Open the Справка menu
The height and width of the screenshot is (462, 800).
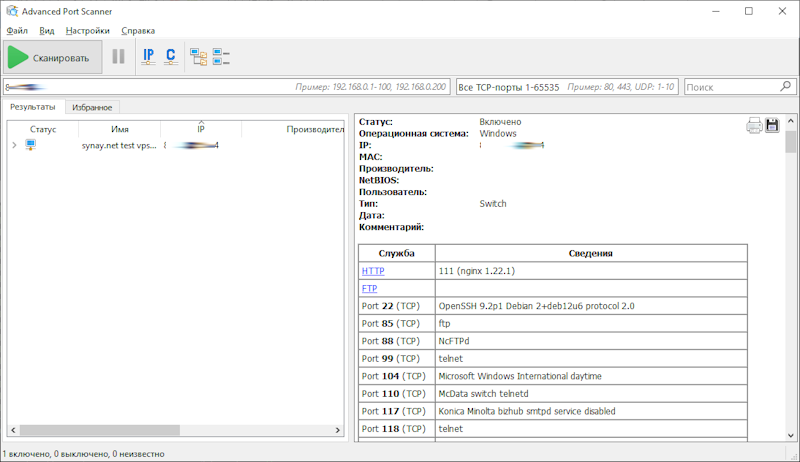[138, 31]
